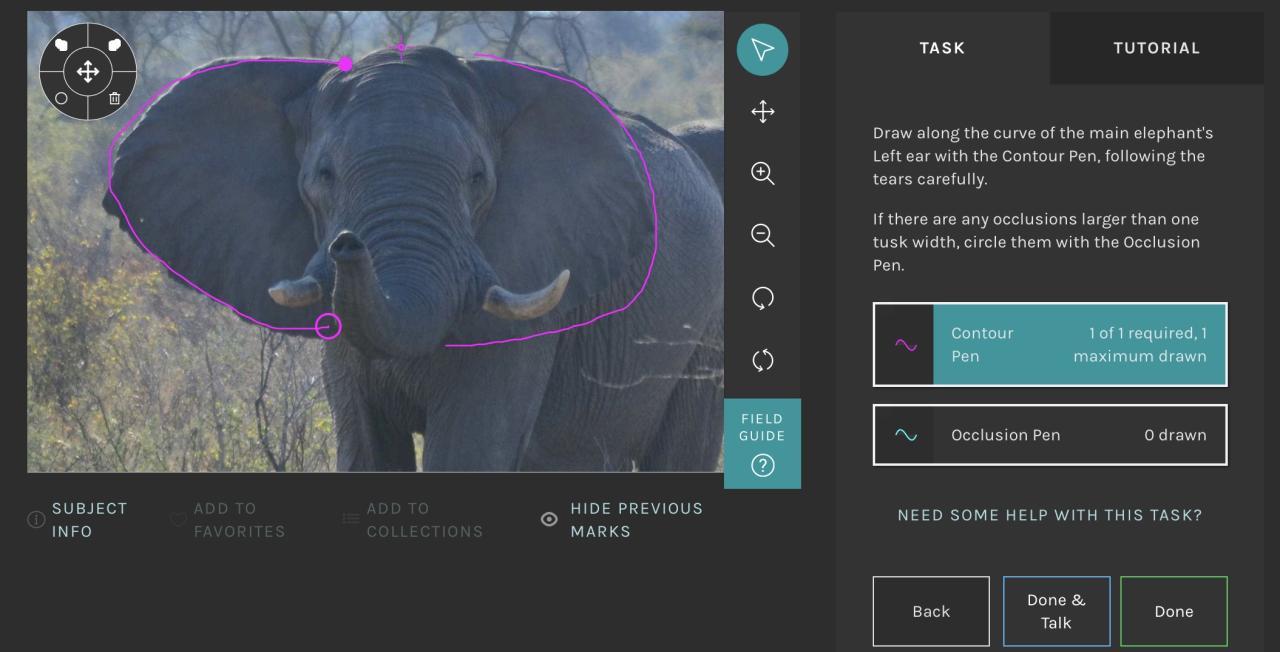Rotate the subject image
The height and width of the screenshot is (652, 1280).
pyautogui.click(x=762, y=298)
